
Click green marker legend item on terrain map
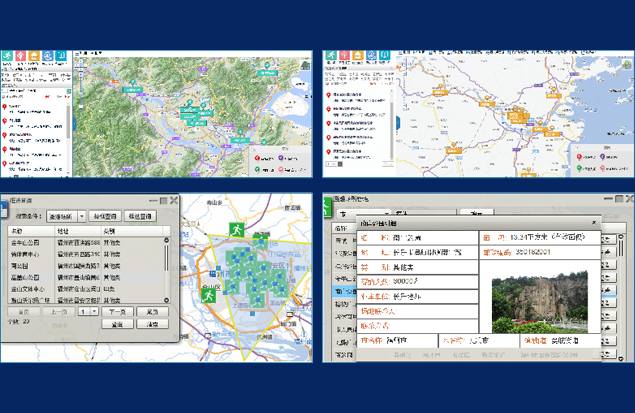coord(265,170)
